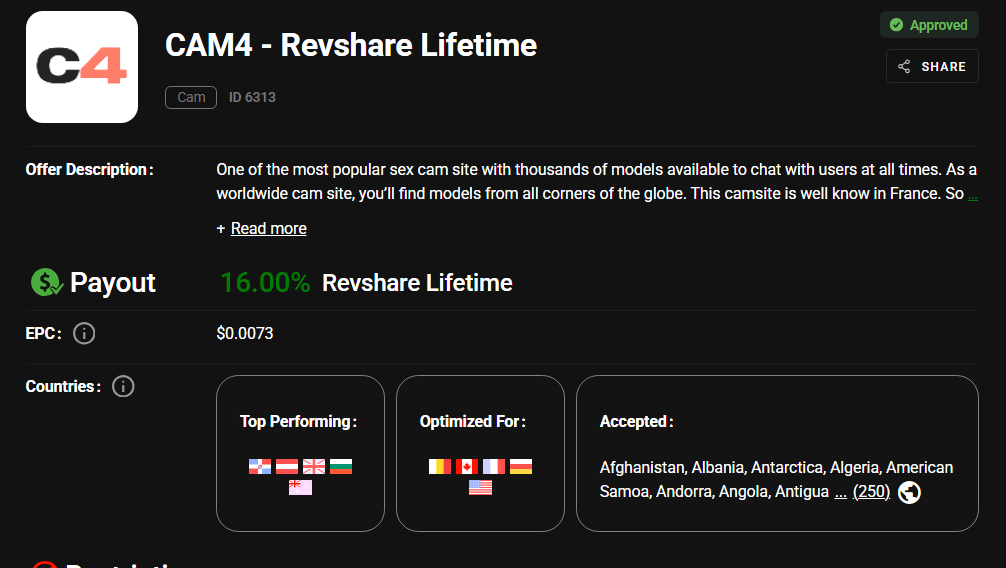Click the Top Performing heading
This screenshot has height=568, width=1006.
pyautogui.click(x=298, y=422)
